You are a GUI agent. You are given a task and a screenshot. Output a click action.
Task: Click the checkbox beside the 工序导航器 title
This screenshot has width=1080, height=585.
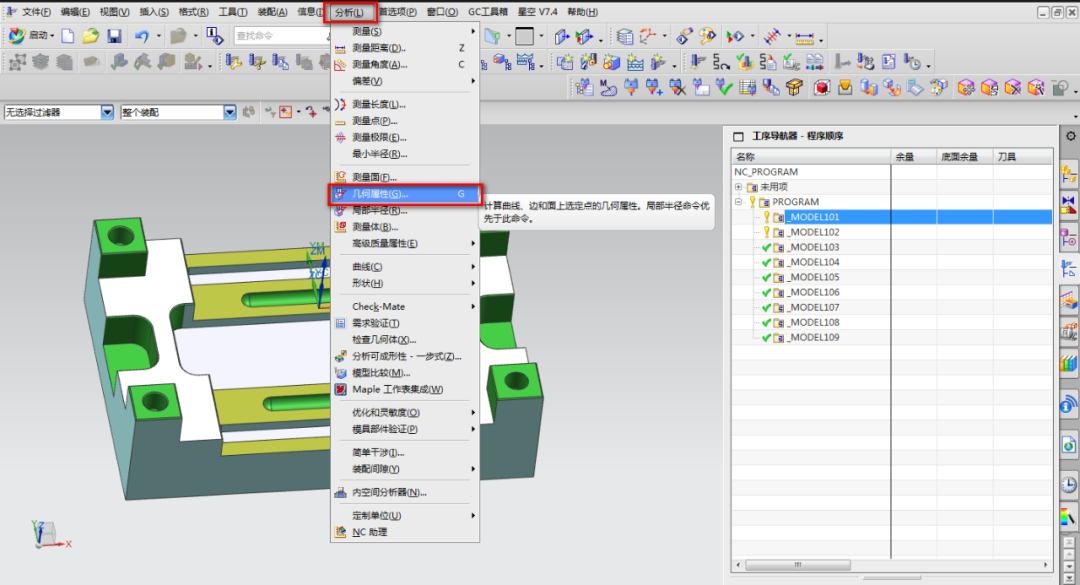tap(738, 136)
